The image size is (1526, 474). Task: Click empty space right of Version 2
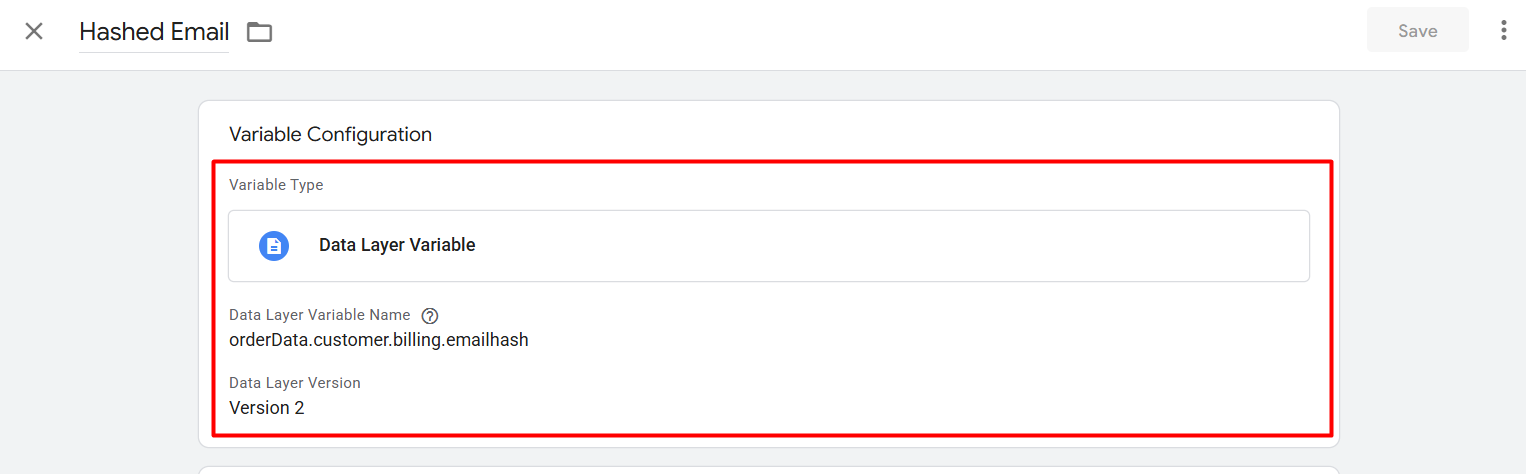pos(800,408)
